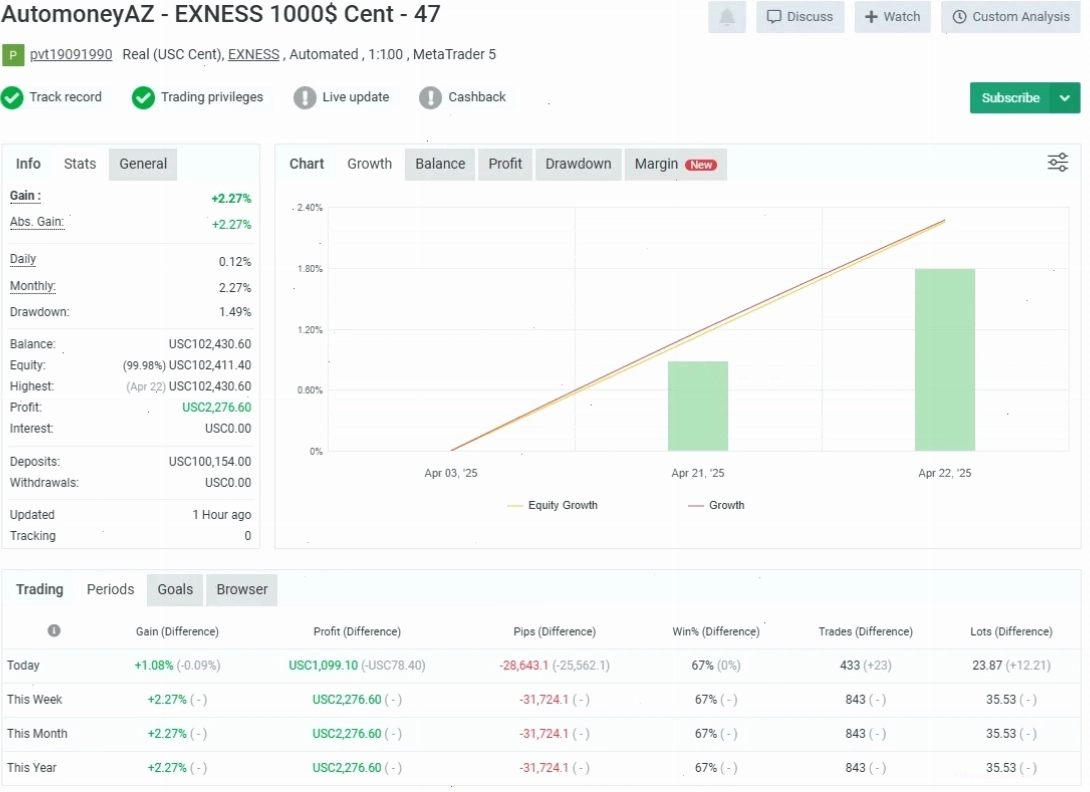The width and height of the screenshot is (1090, 792).
Task: Click the Subscribe button
Action: point(1010,98)
